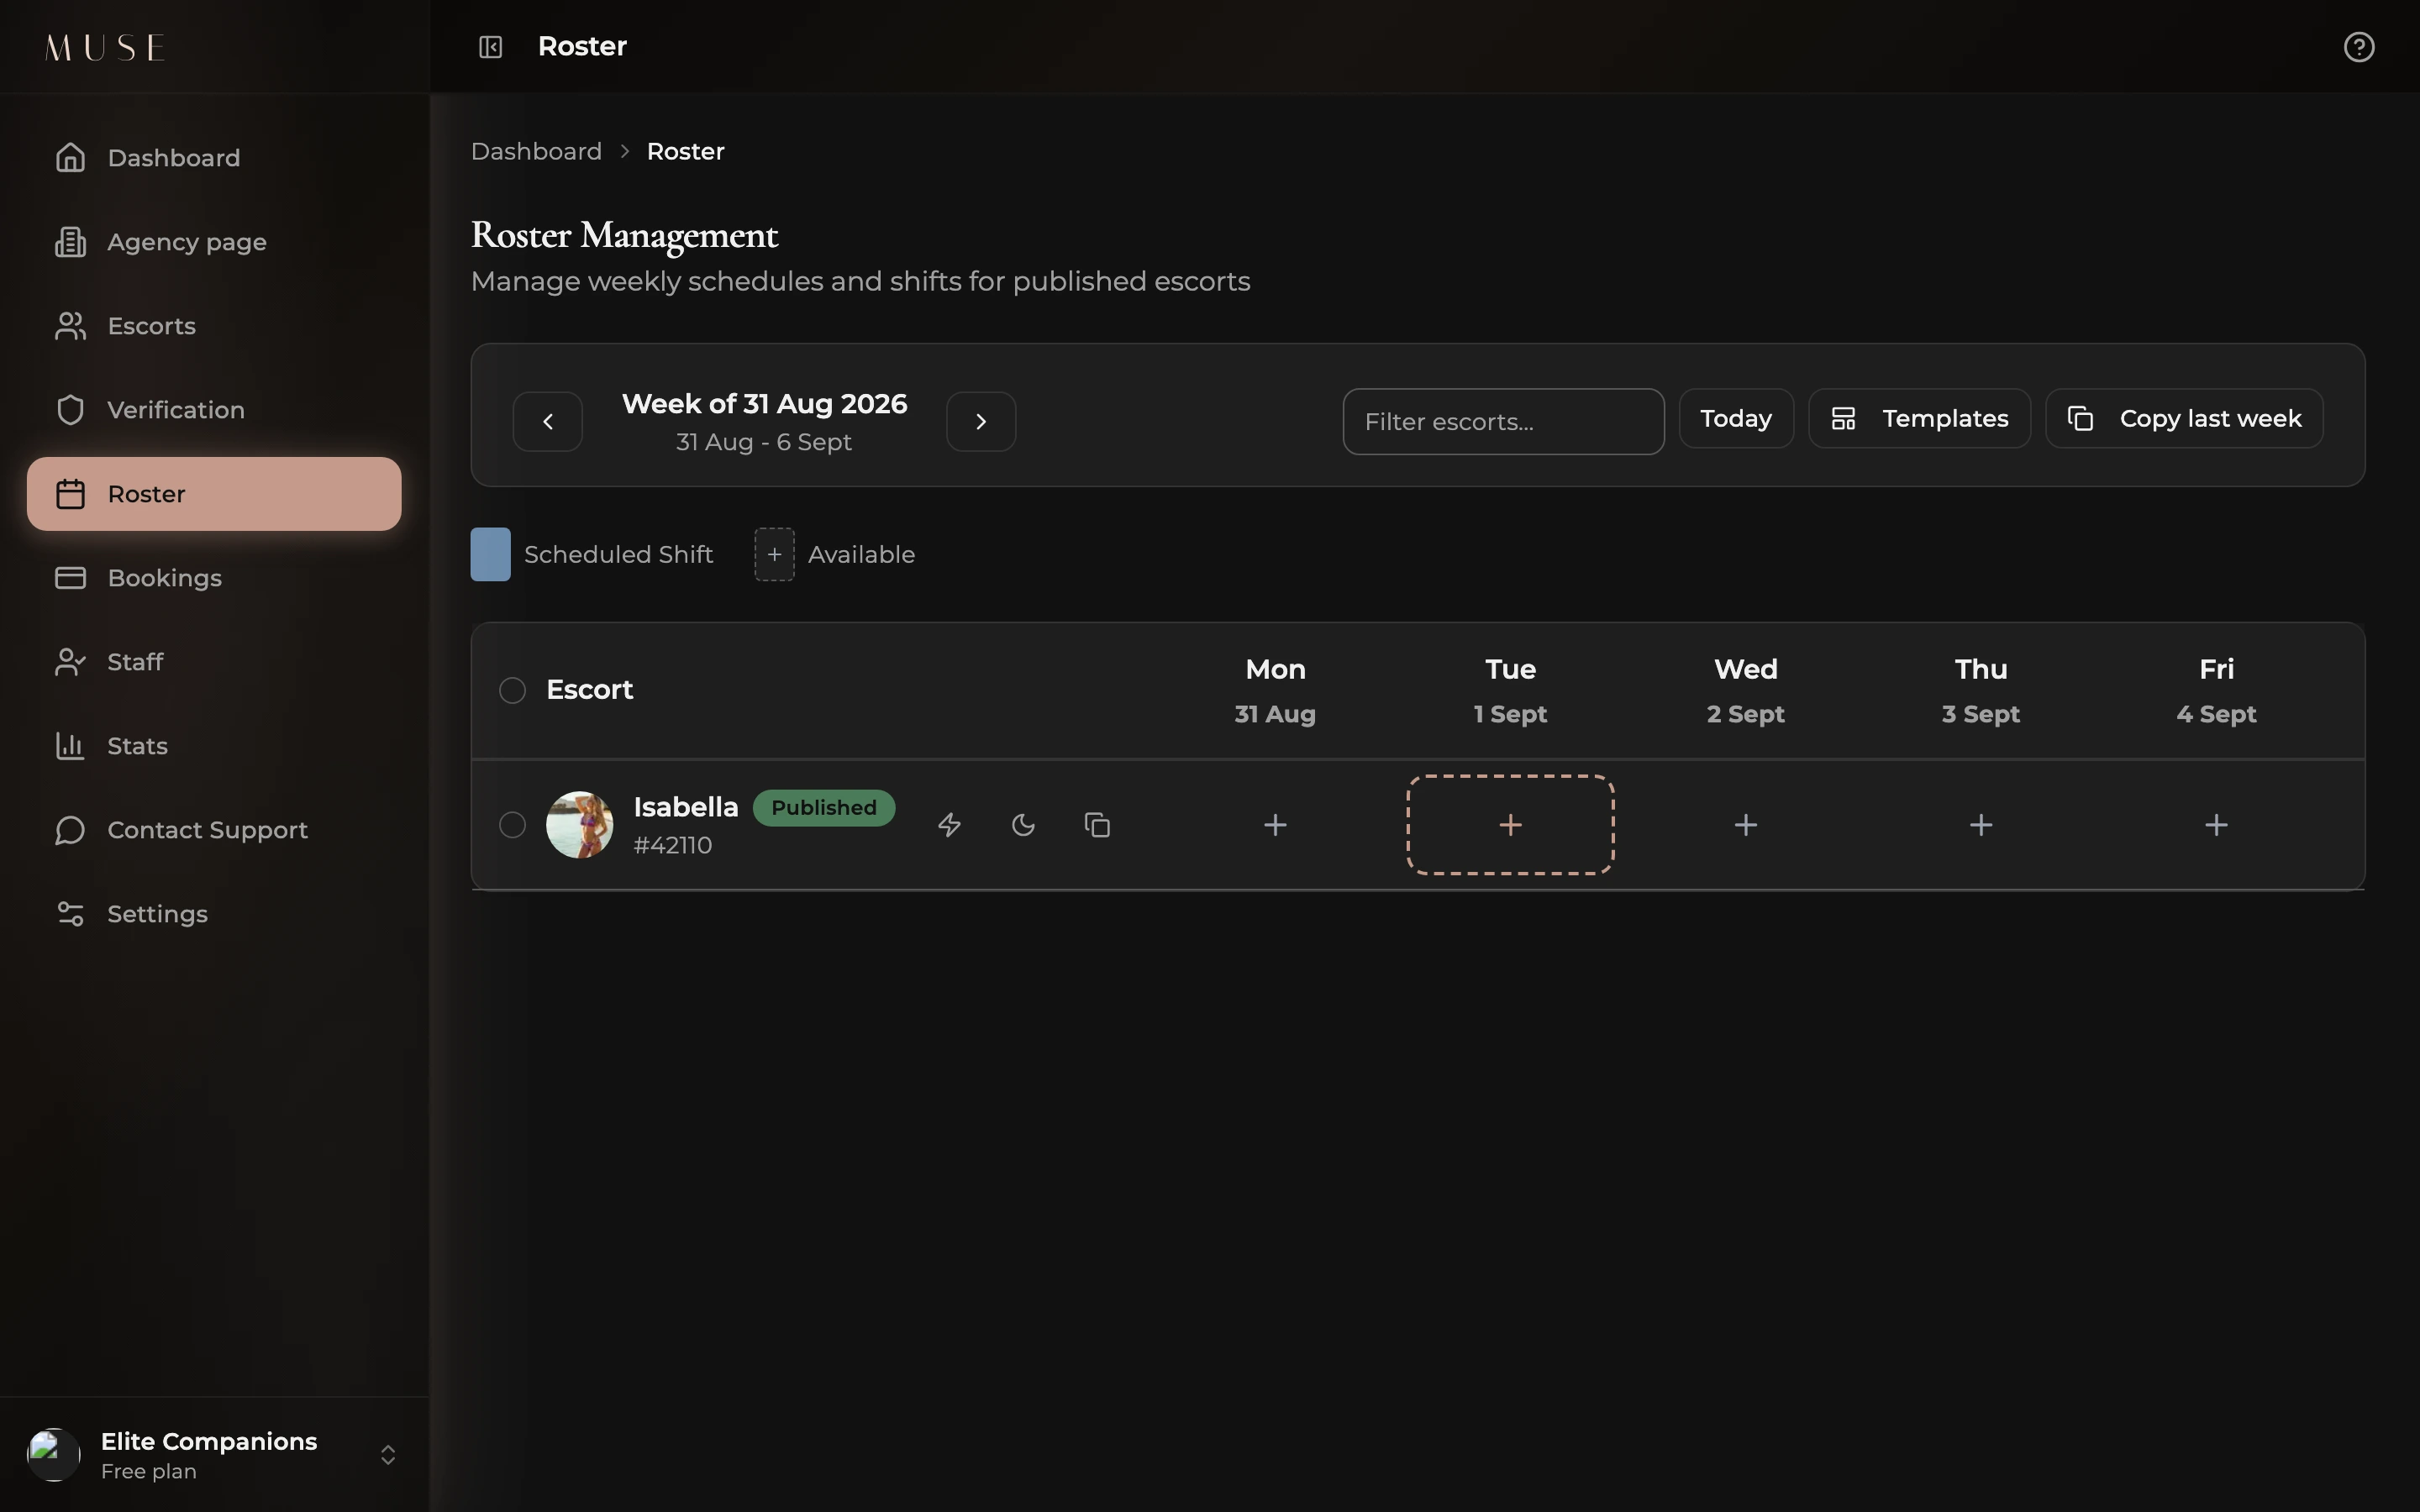Select all escorts with the header checkbox
The image size is (2420, 1512).
click(512, 690)
